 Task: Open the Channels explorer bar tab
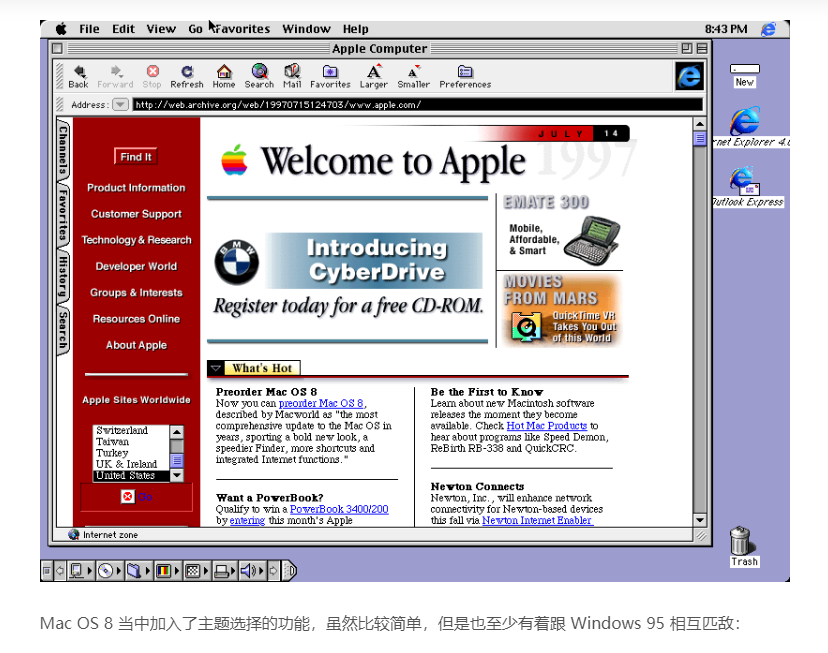point(63,150)
